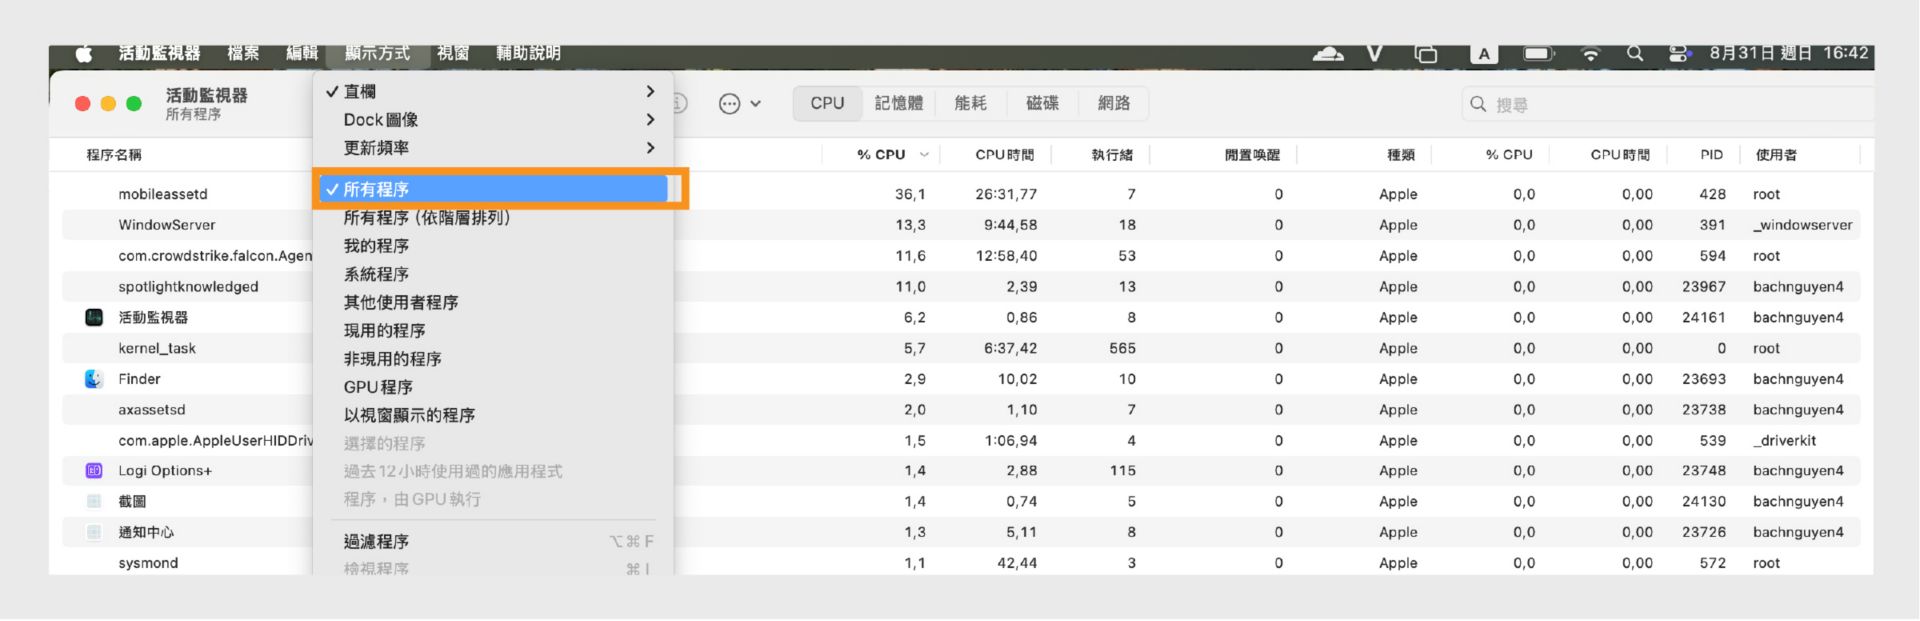This screenshot has height=621, width=1920.
Task: Open Control Center in menu bar
Action: click(1679, 54)
